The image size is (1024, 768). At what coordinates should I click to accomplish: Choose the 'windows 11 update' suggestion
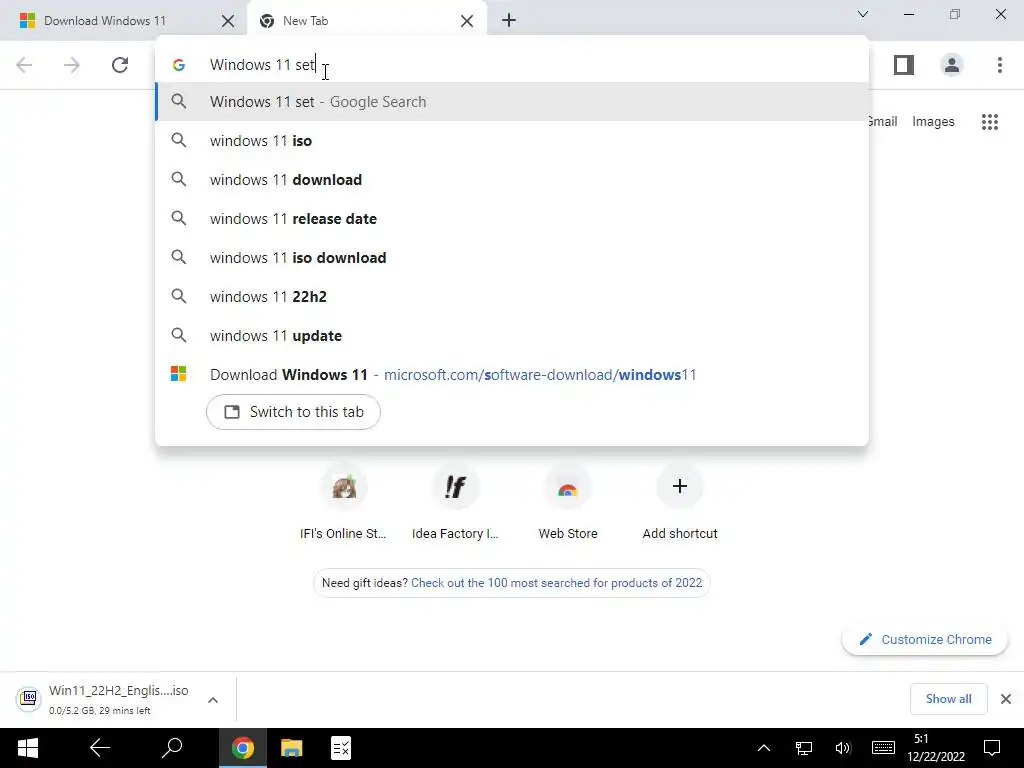(x=511, y=336)
